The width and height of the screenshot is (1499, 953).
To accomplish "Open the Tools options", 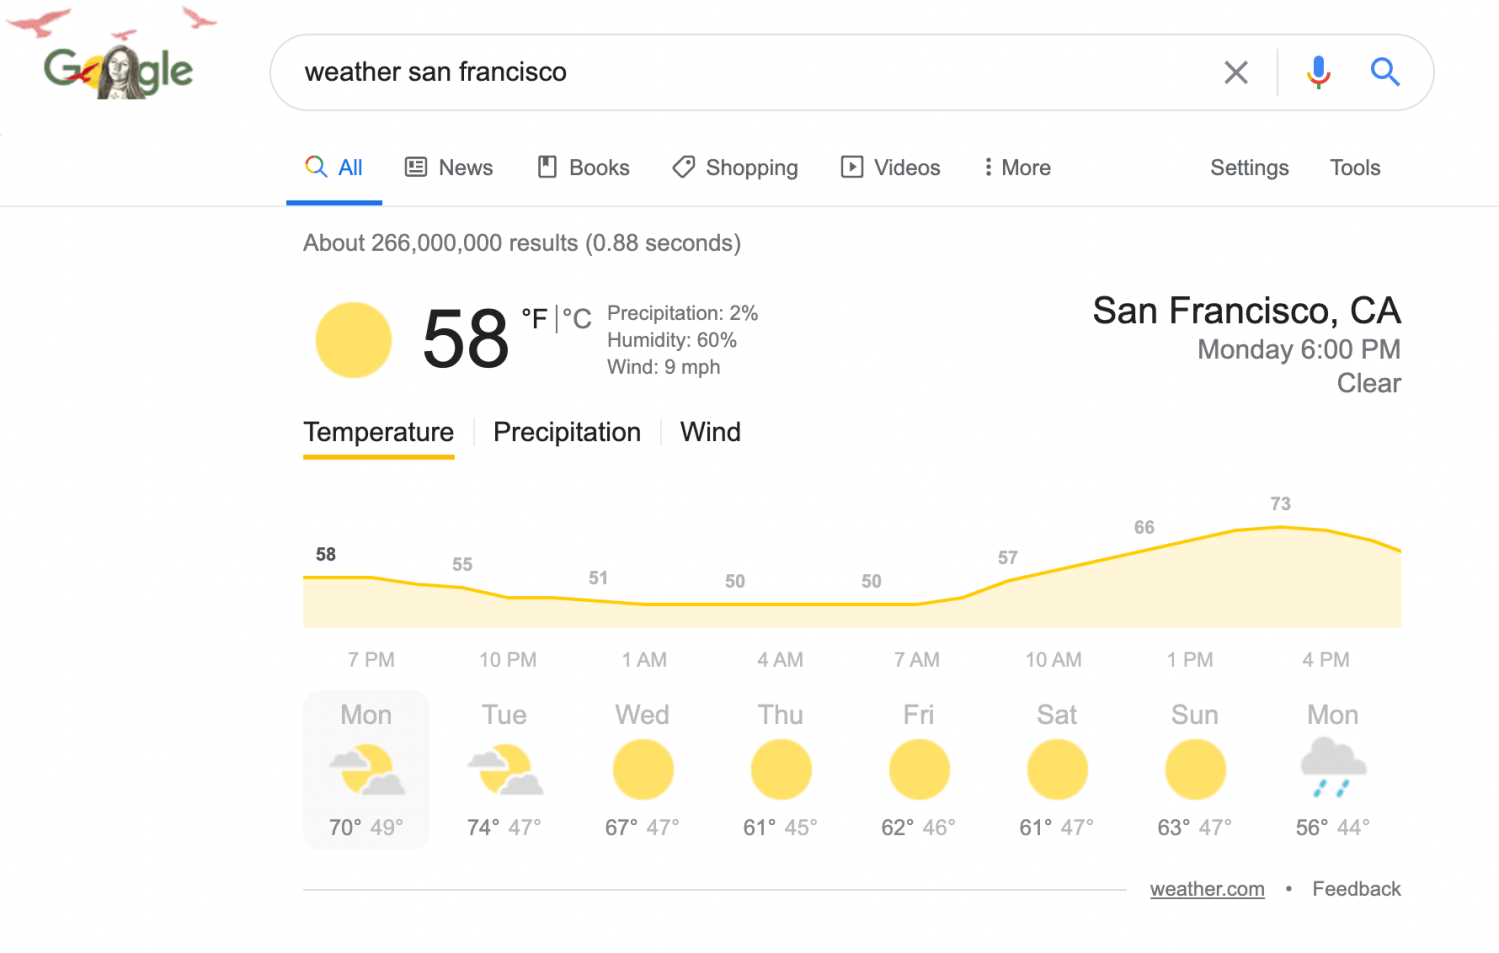I will pos(1355,167).
